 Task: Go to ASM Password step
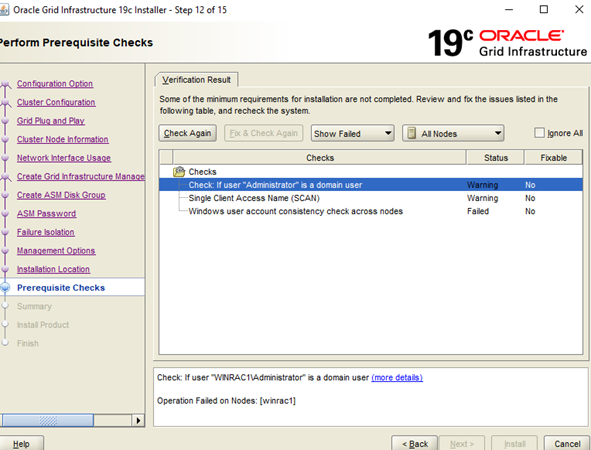click(x=46, y=213)
